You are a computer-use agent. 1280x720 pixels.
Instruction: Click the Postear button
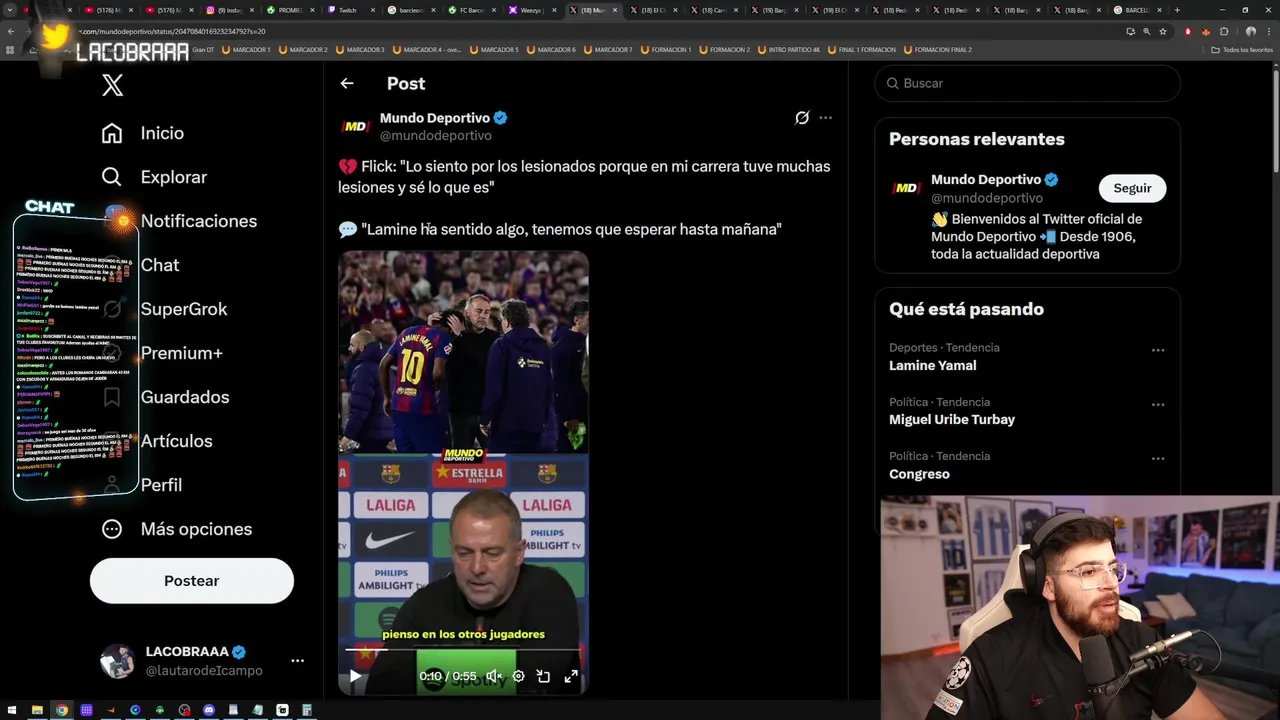point(192,581)
